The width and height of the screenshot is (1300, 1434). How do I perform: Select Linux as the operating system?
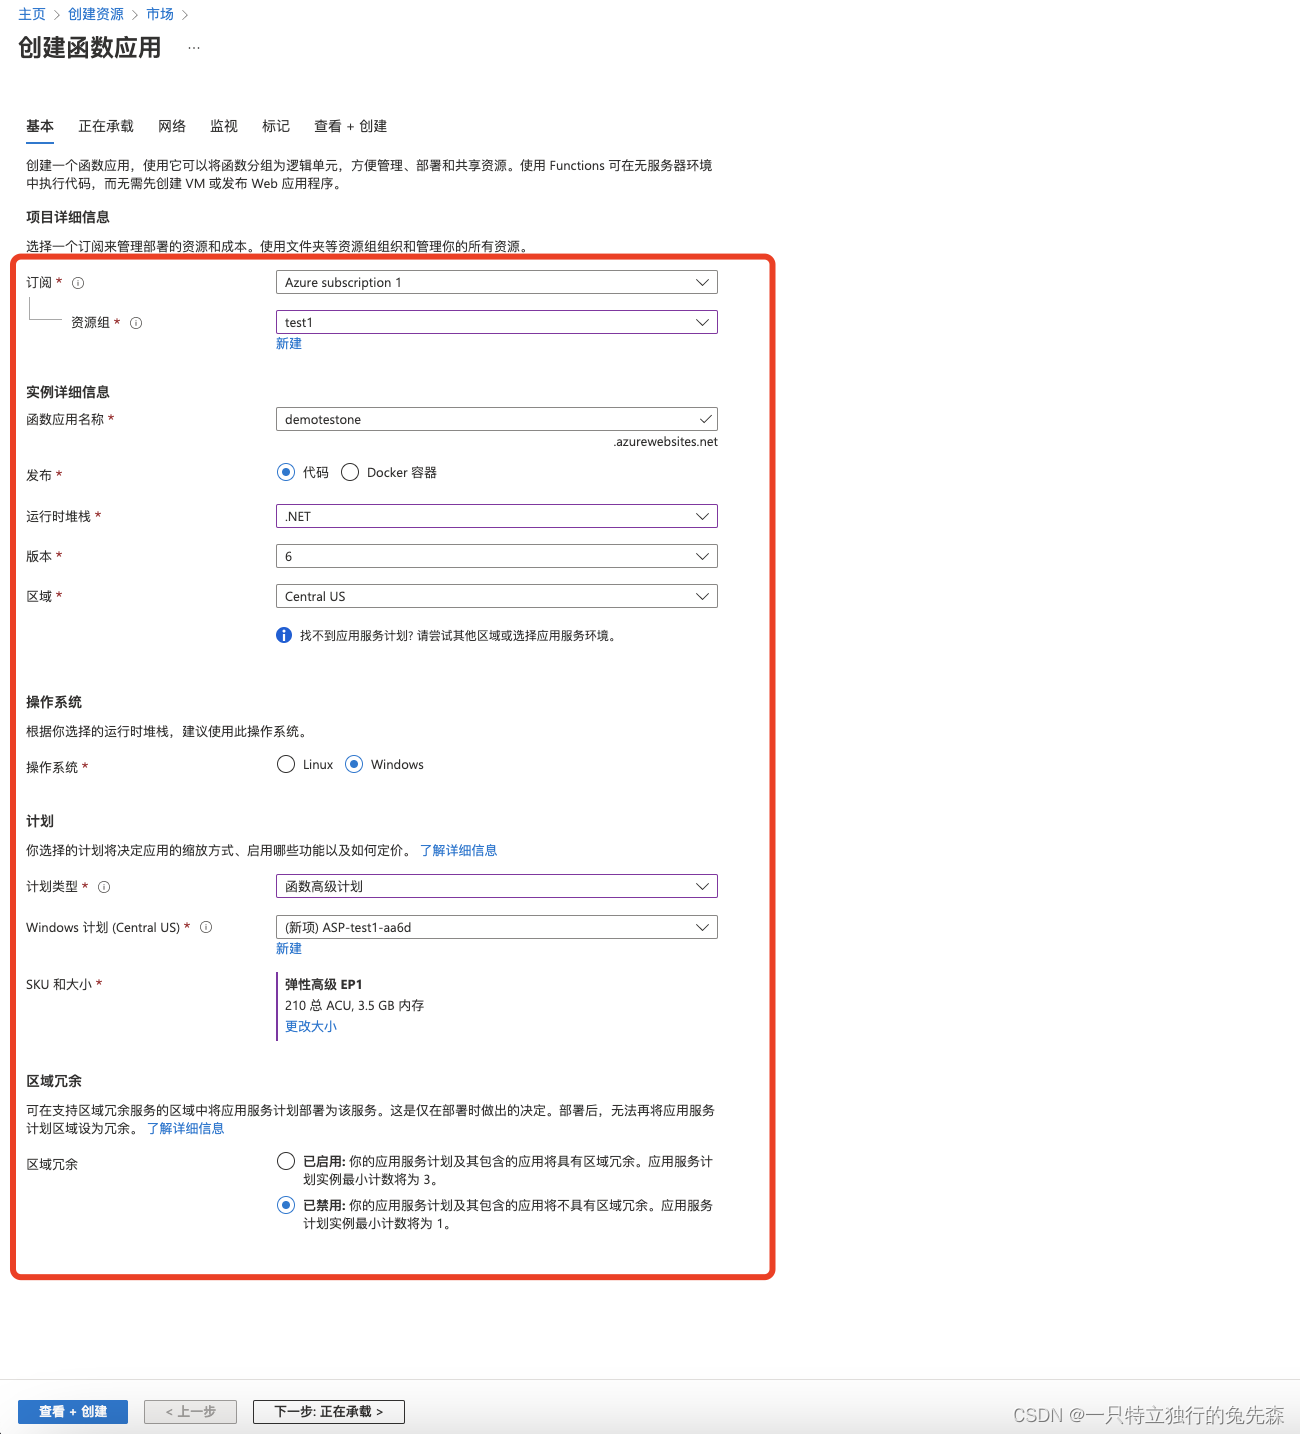click(285, 764)
